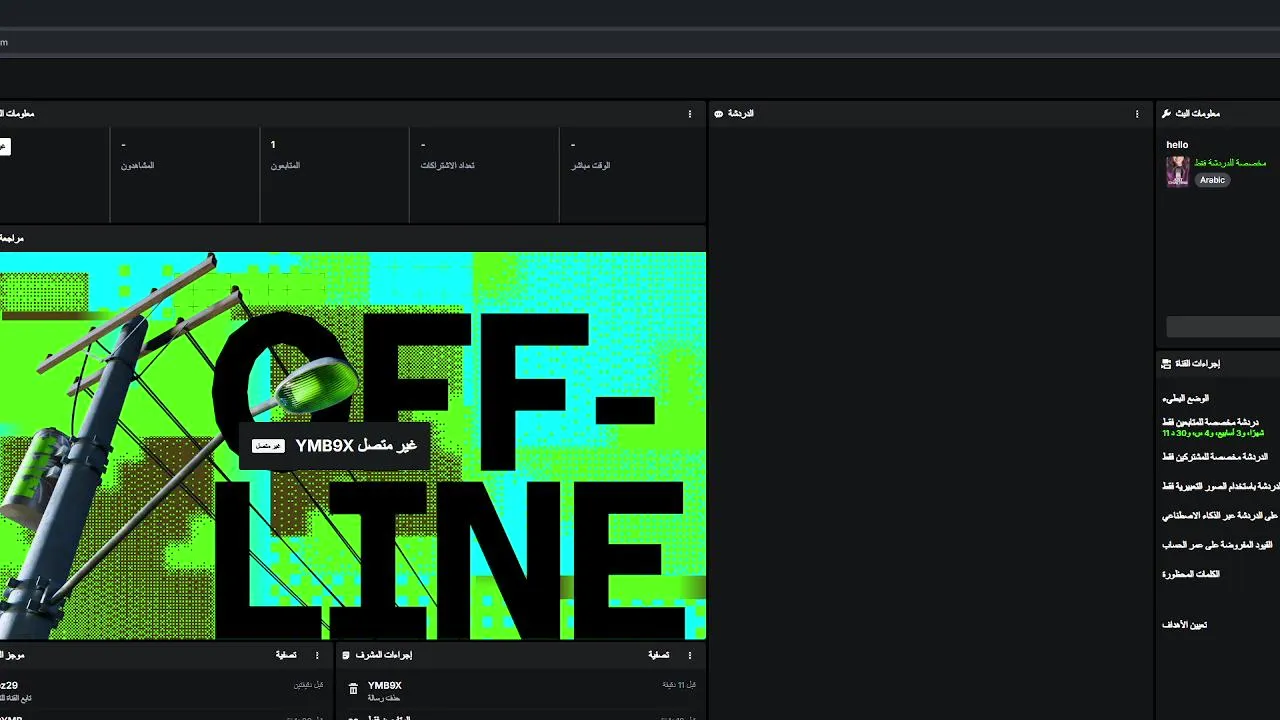The height and width of the screenshot is (720, 1280).
Task: Click the white button in stats panel's left cell
Action: (x=3, y=146)
